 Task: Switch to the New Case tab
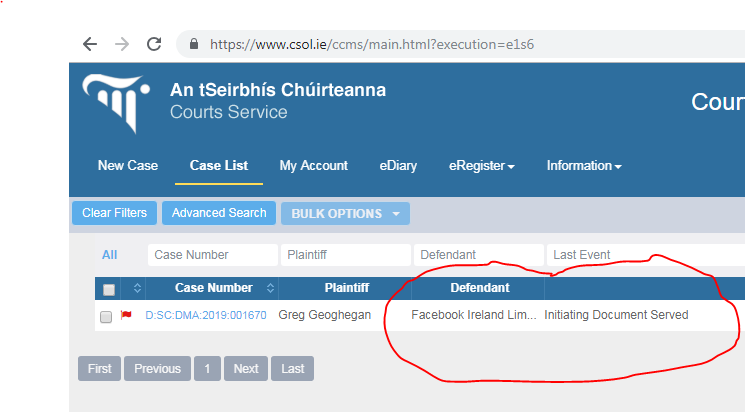[x=128, y=165]
